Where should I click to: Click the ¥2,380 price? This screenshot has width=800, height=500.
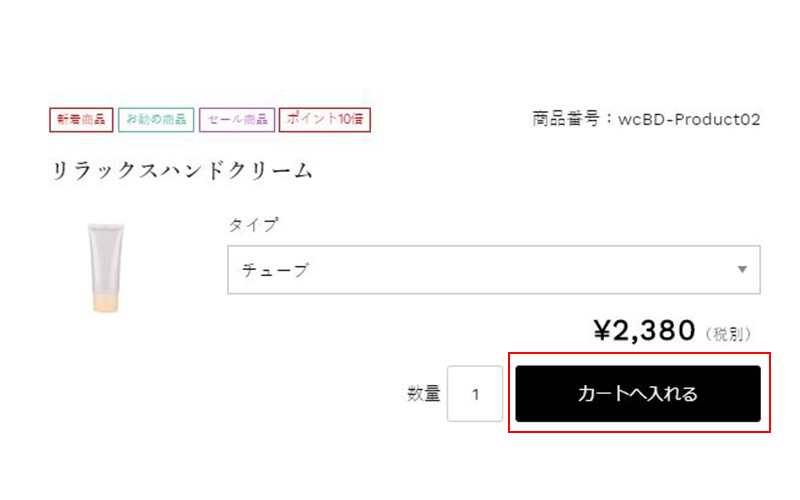644,330
